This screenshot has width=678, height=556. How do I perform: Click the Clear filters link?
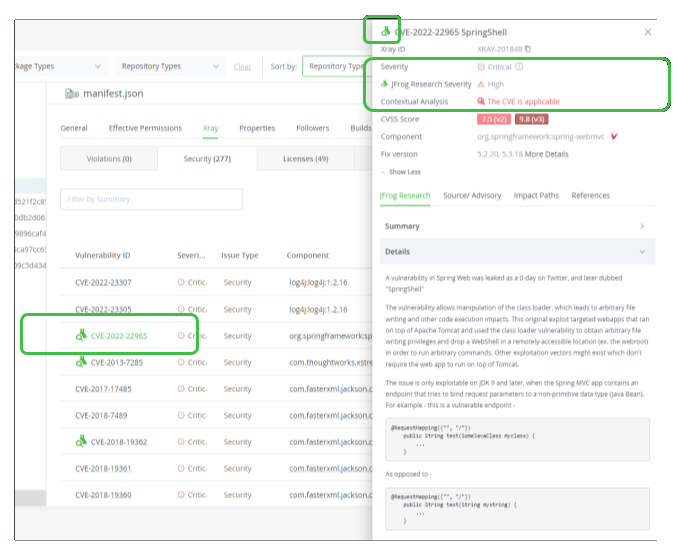coord(242,67)
